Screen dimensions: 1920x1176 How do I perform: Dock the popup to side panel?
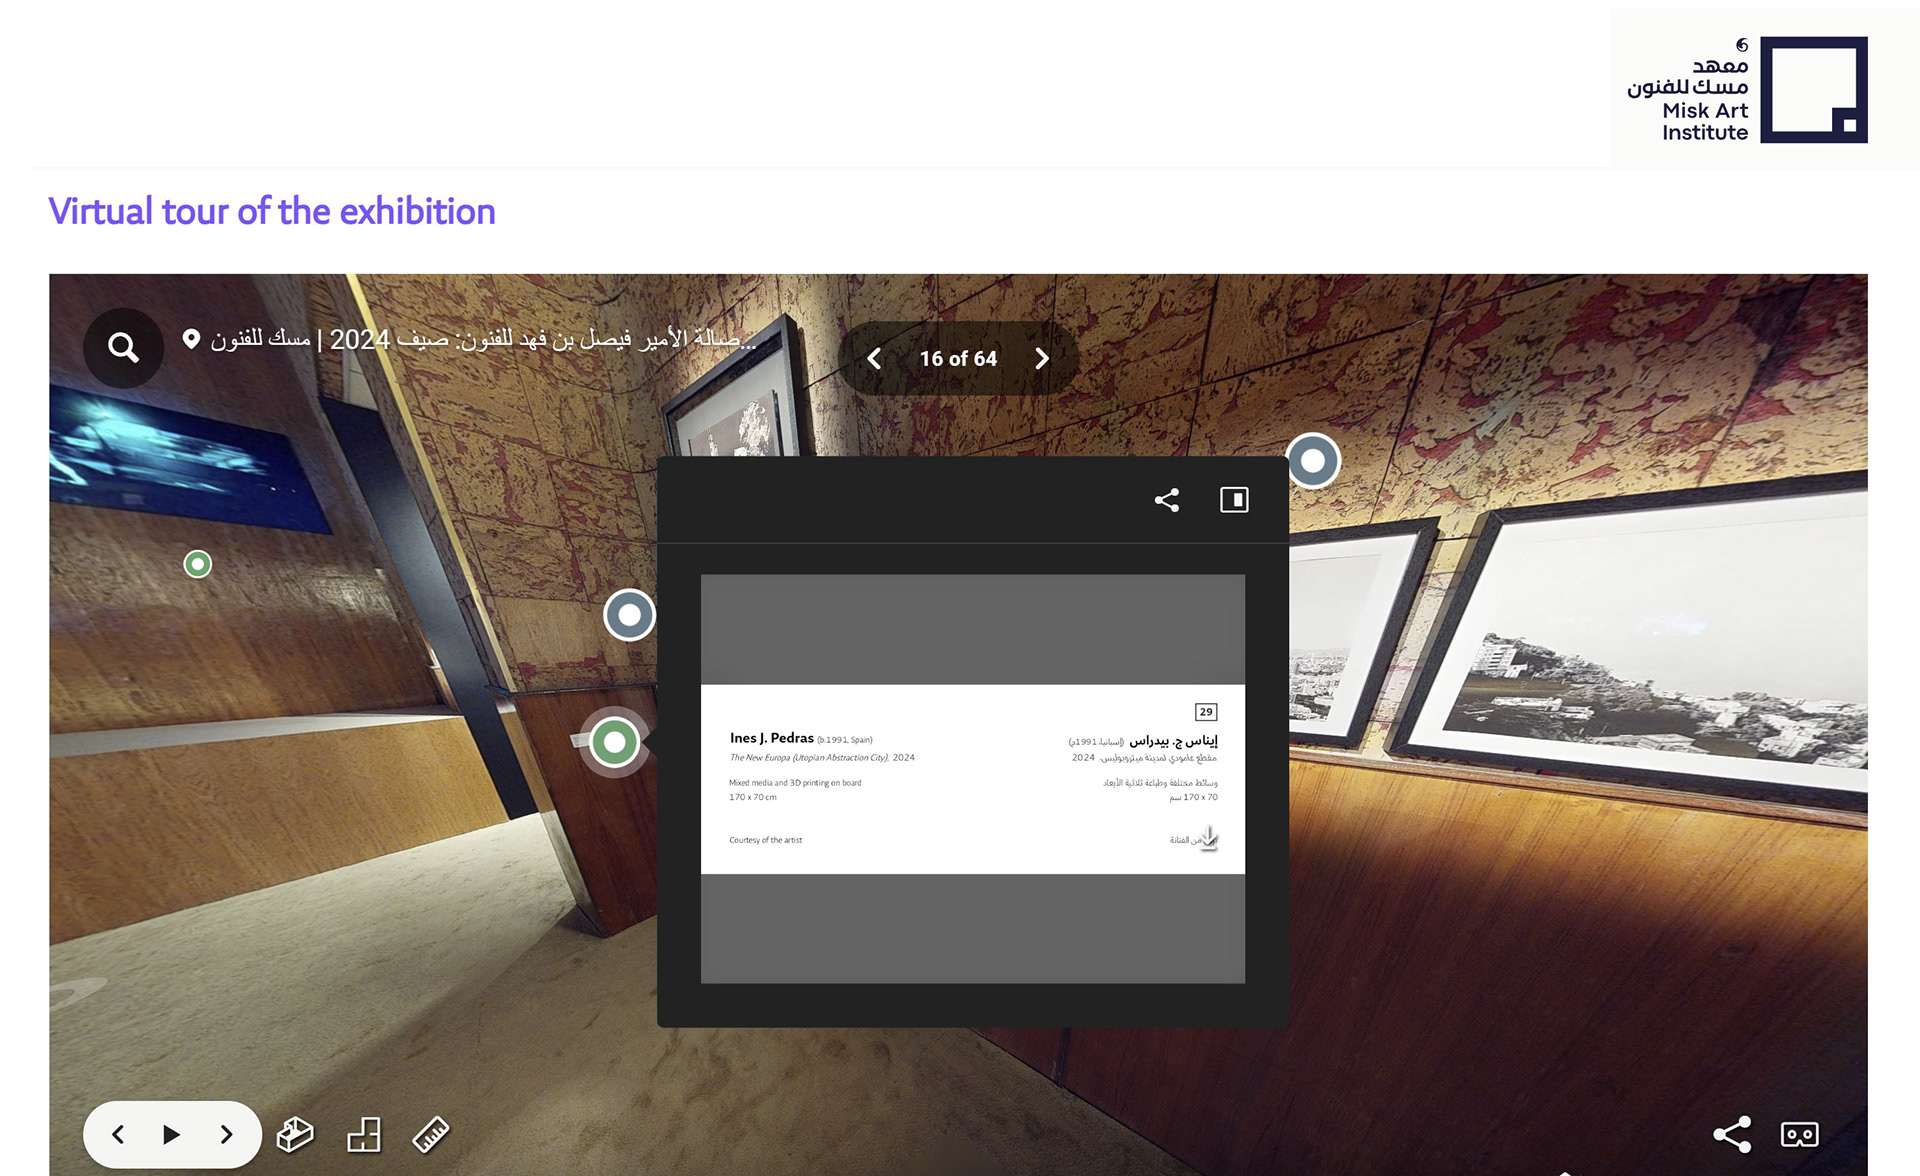(x=1234, y=500)
